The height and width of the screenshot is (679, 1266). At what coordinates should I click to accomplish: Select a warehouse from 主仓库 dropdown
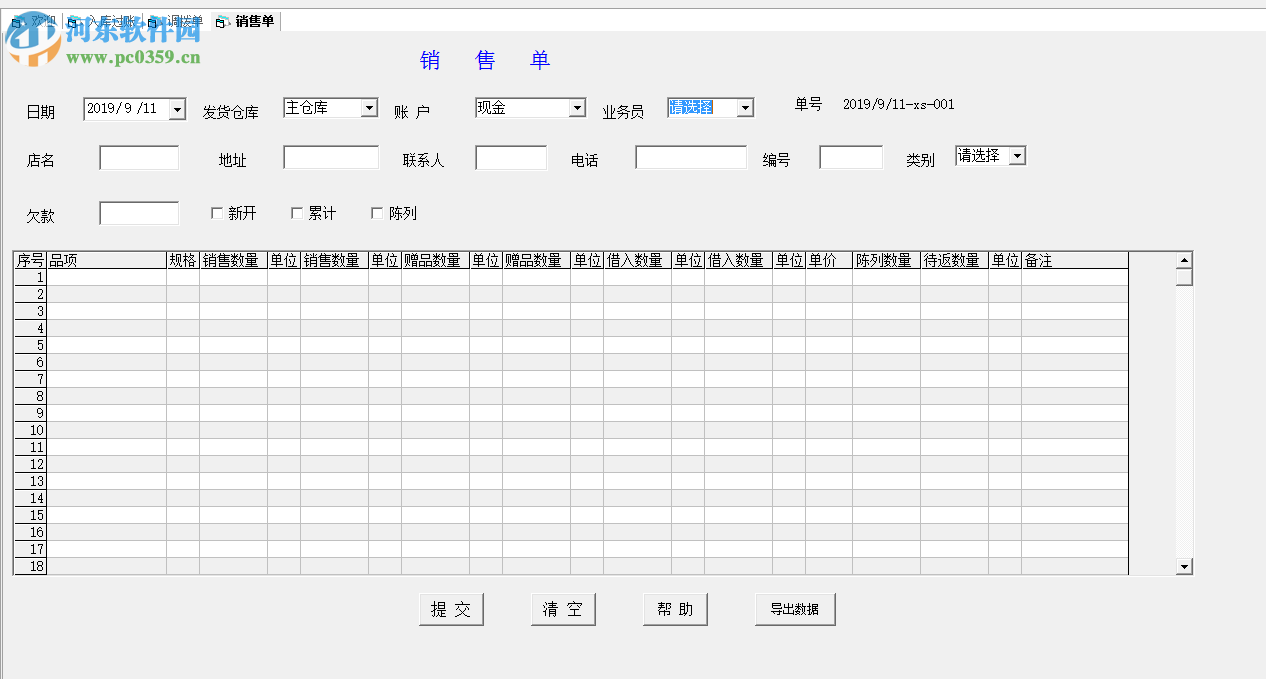pyautogui.click(x=369, y=107)
